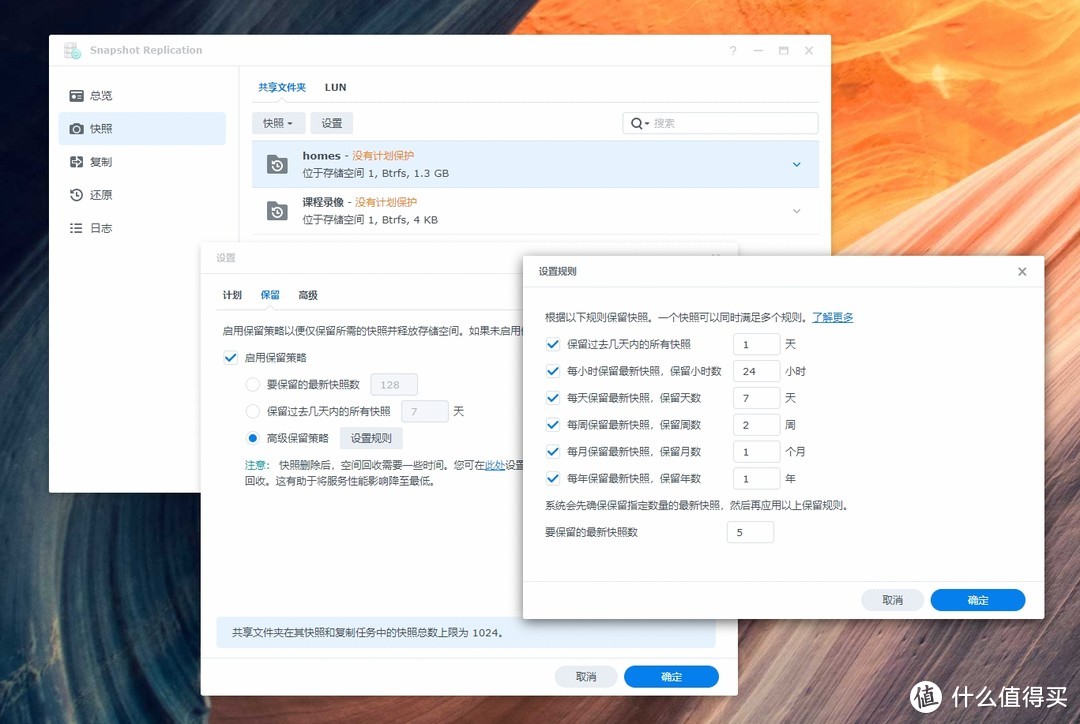Toggle the 启用保留策略 checkbox
1080x724 pixels.
point(231,357)
